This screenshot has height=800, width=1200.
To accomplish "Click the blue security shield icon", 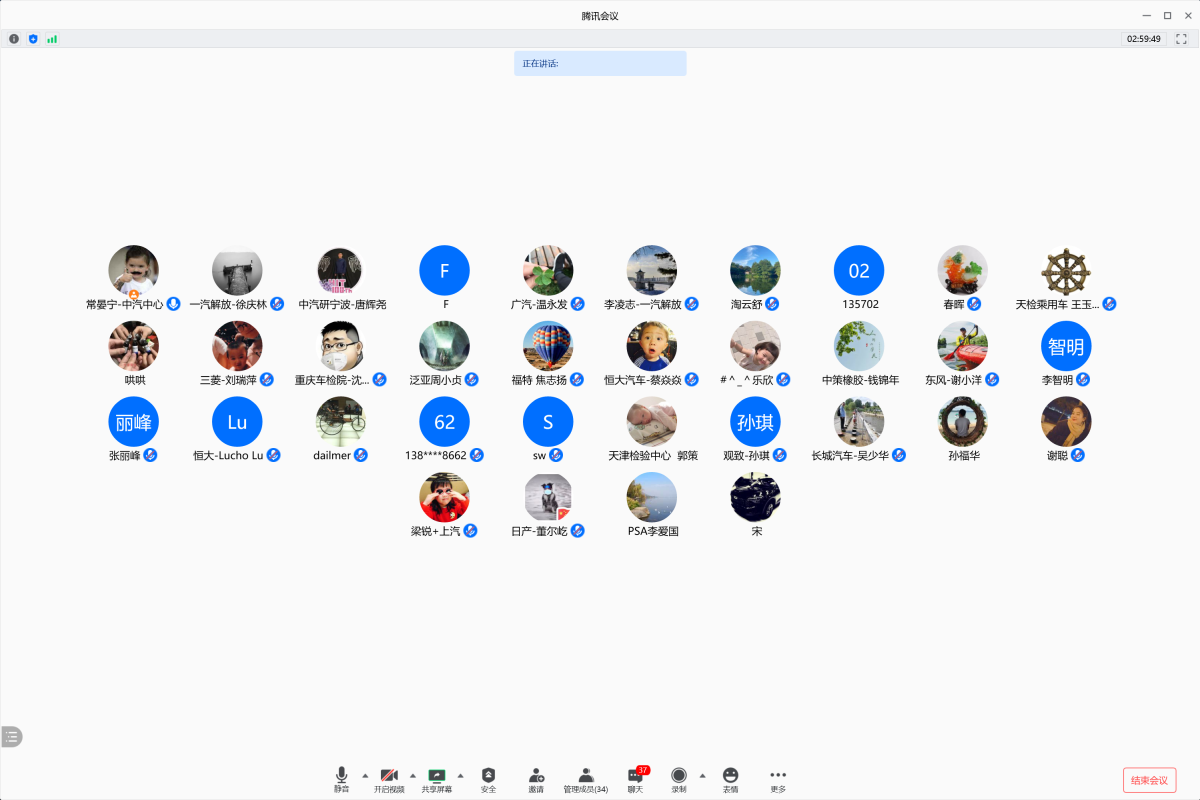I will [x=33, y=39].
